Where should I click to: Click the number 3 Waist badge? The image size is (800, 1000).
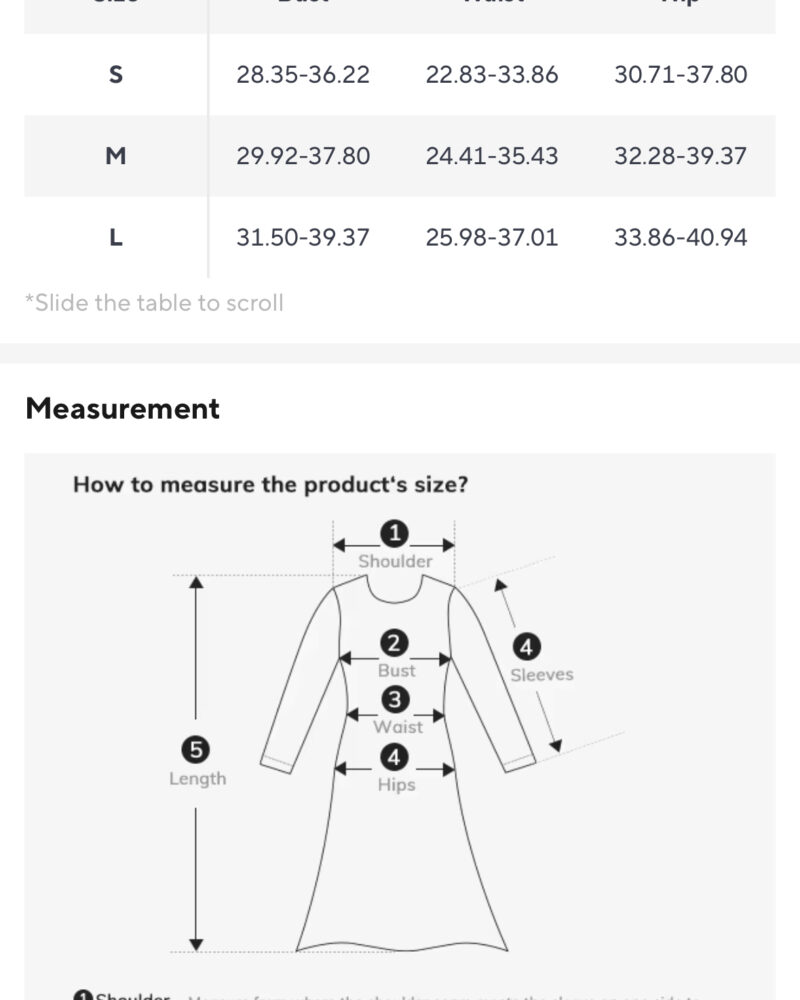coord(396,699)
